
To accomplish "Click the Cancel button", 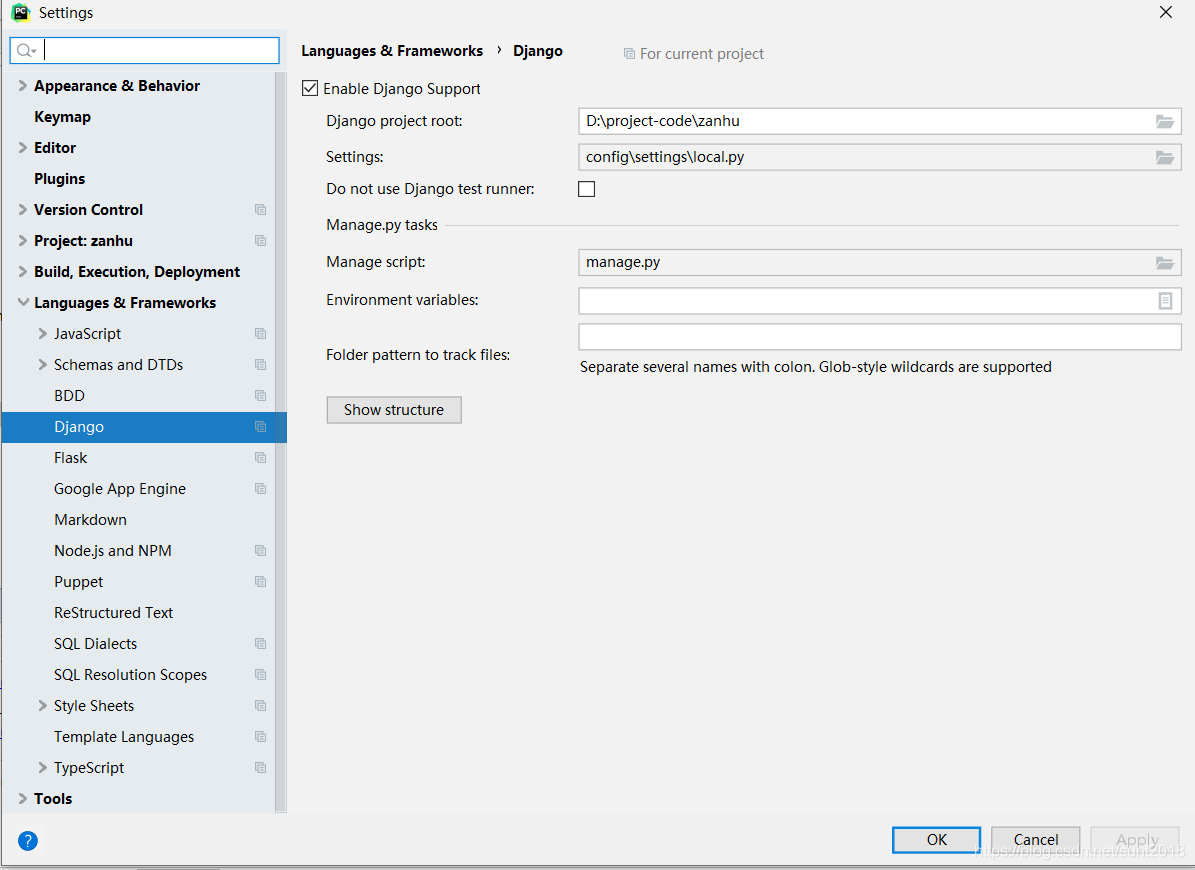I will (x=1036, y=840).
